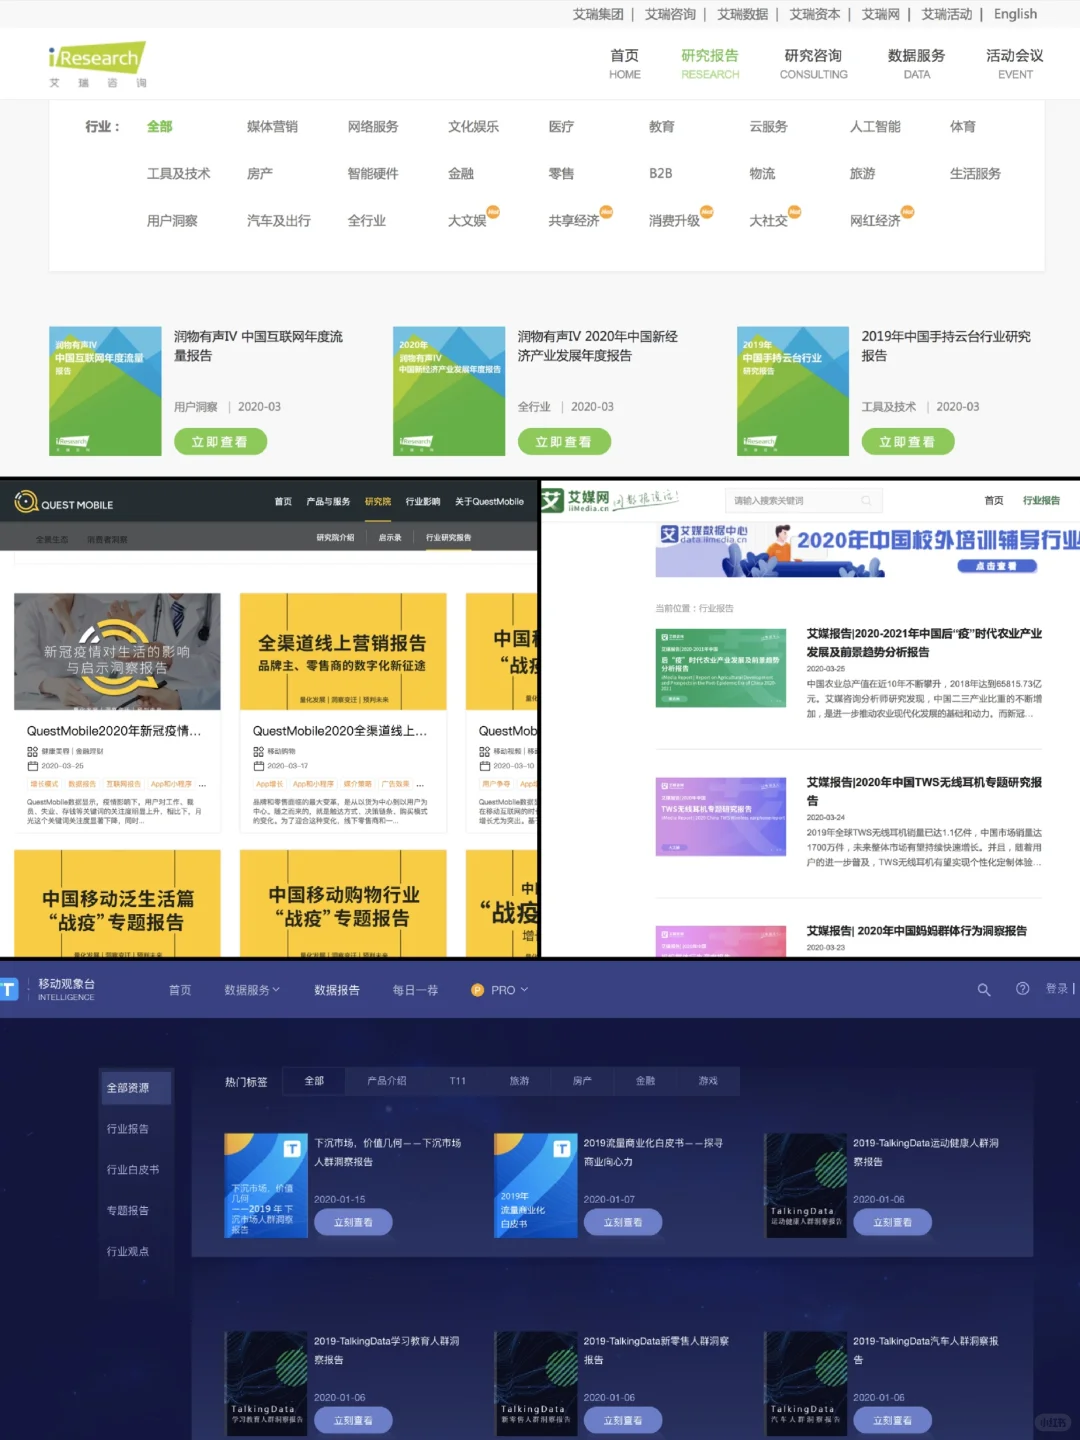Select 全部资源 in TalkingData sidebar

(136, 1088)
